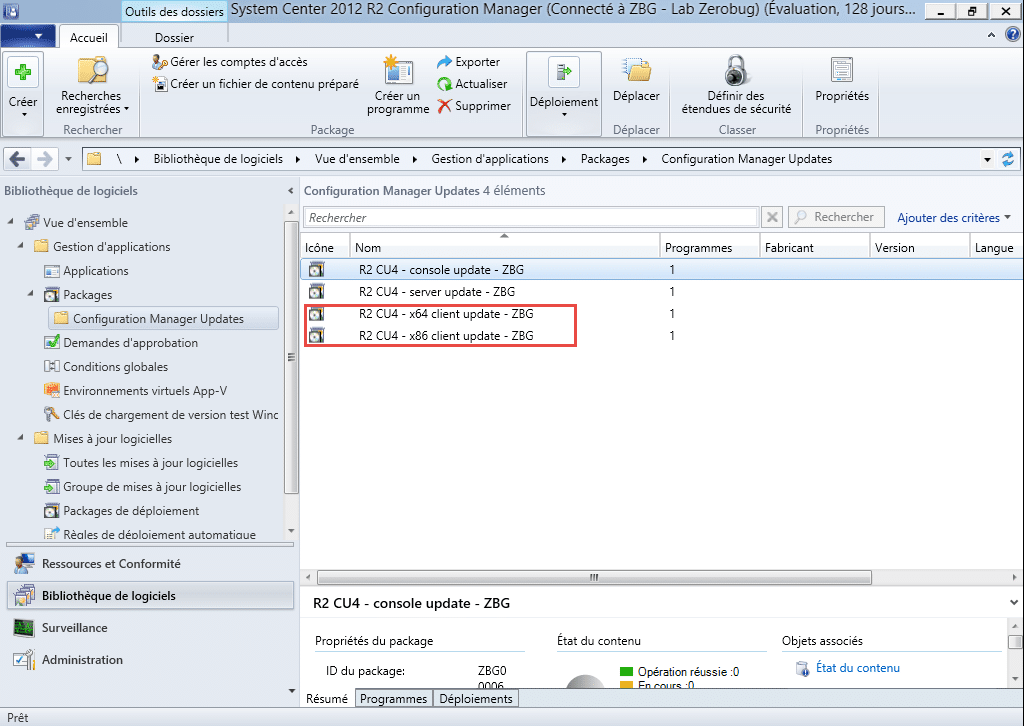
Task: Click the Déplacer folder icon
Action: tap(636, 71)
